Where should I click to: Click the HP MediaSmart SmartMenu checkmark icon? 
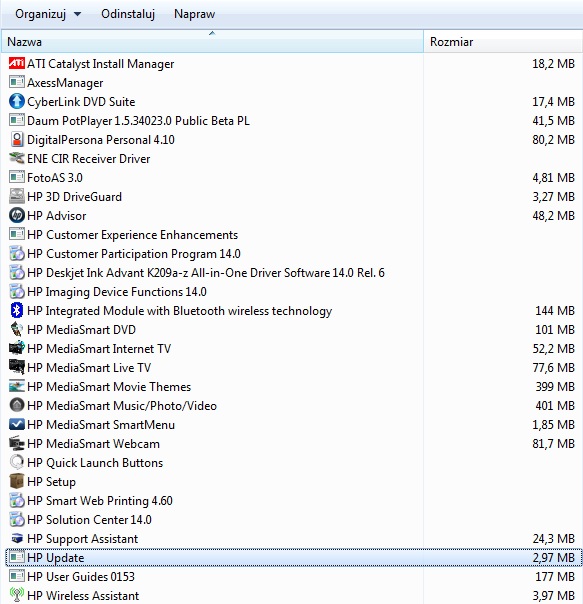click(x=17, y=424)
